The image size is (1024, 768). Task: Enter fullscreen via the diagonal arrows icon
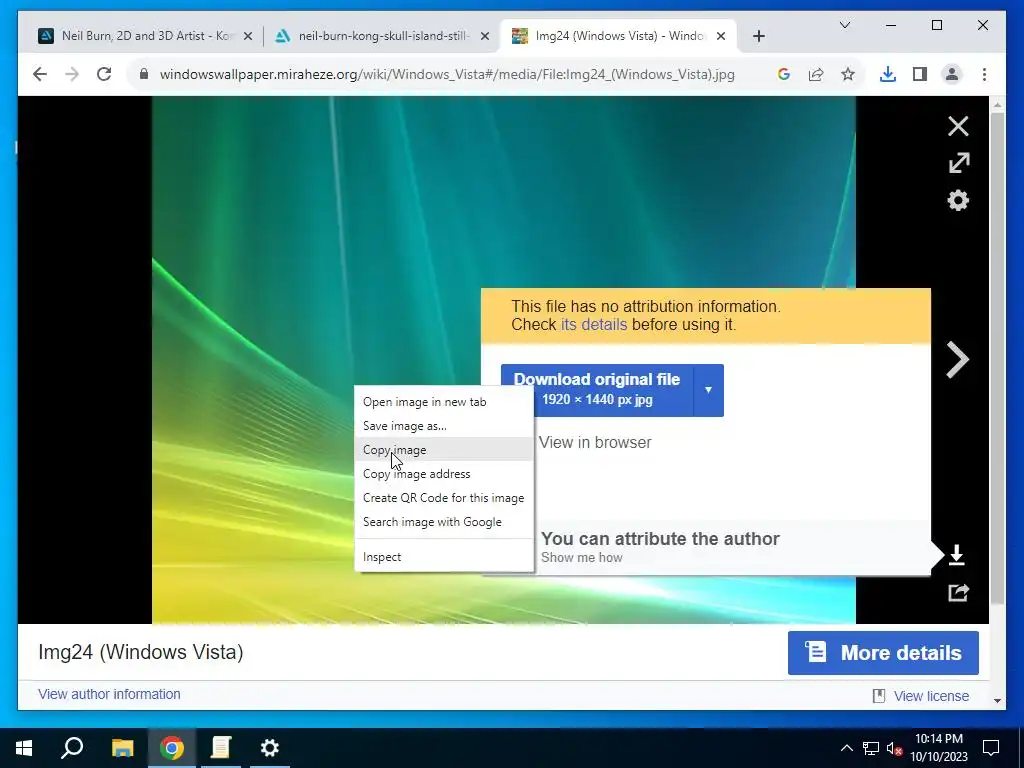(959, 163)
